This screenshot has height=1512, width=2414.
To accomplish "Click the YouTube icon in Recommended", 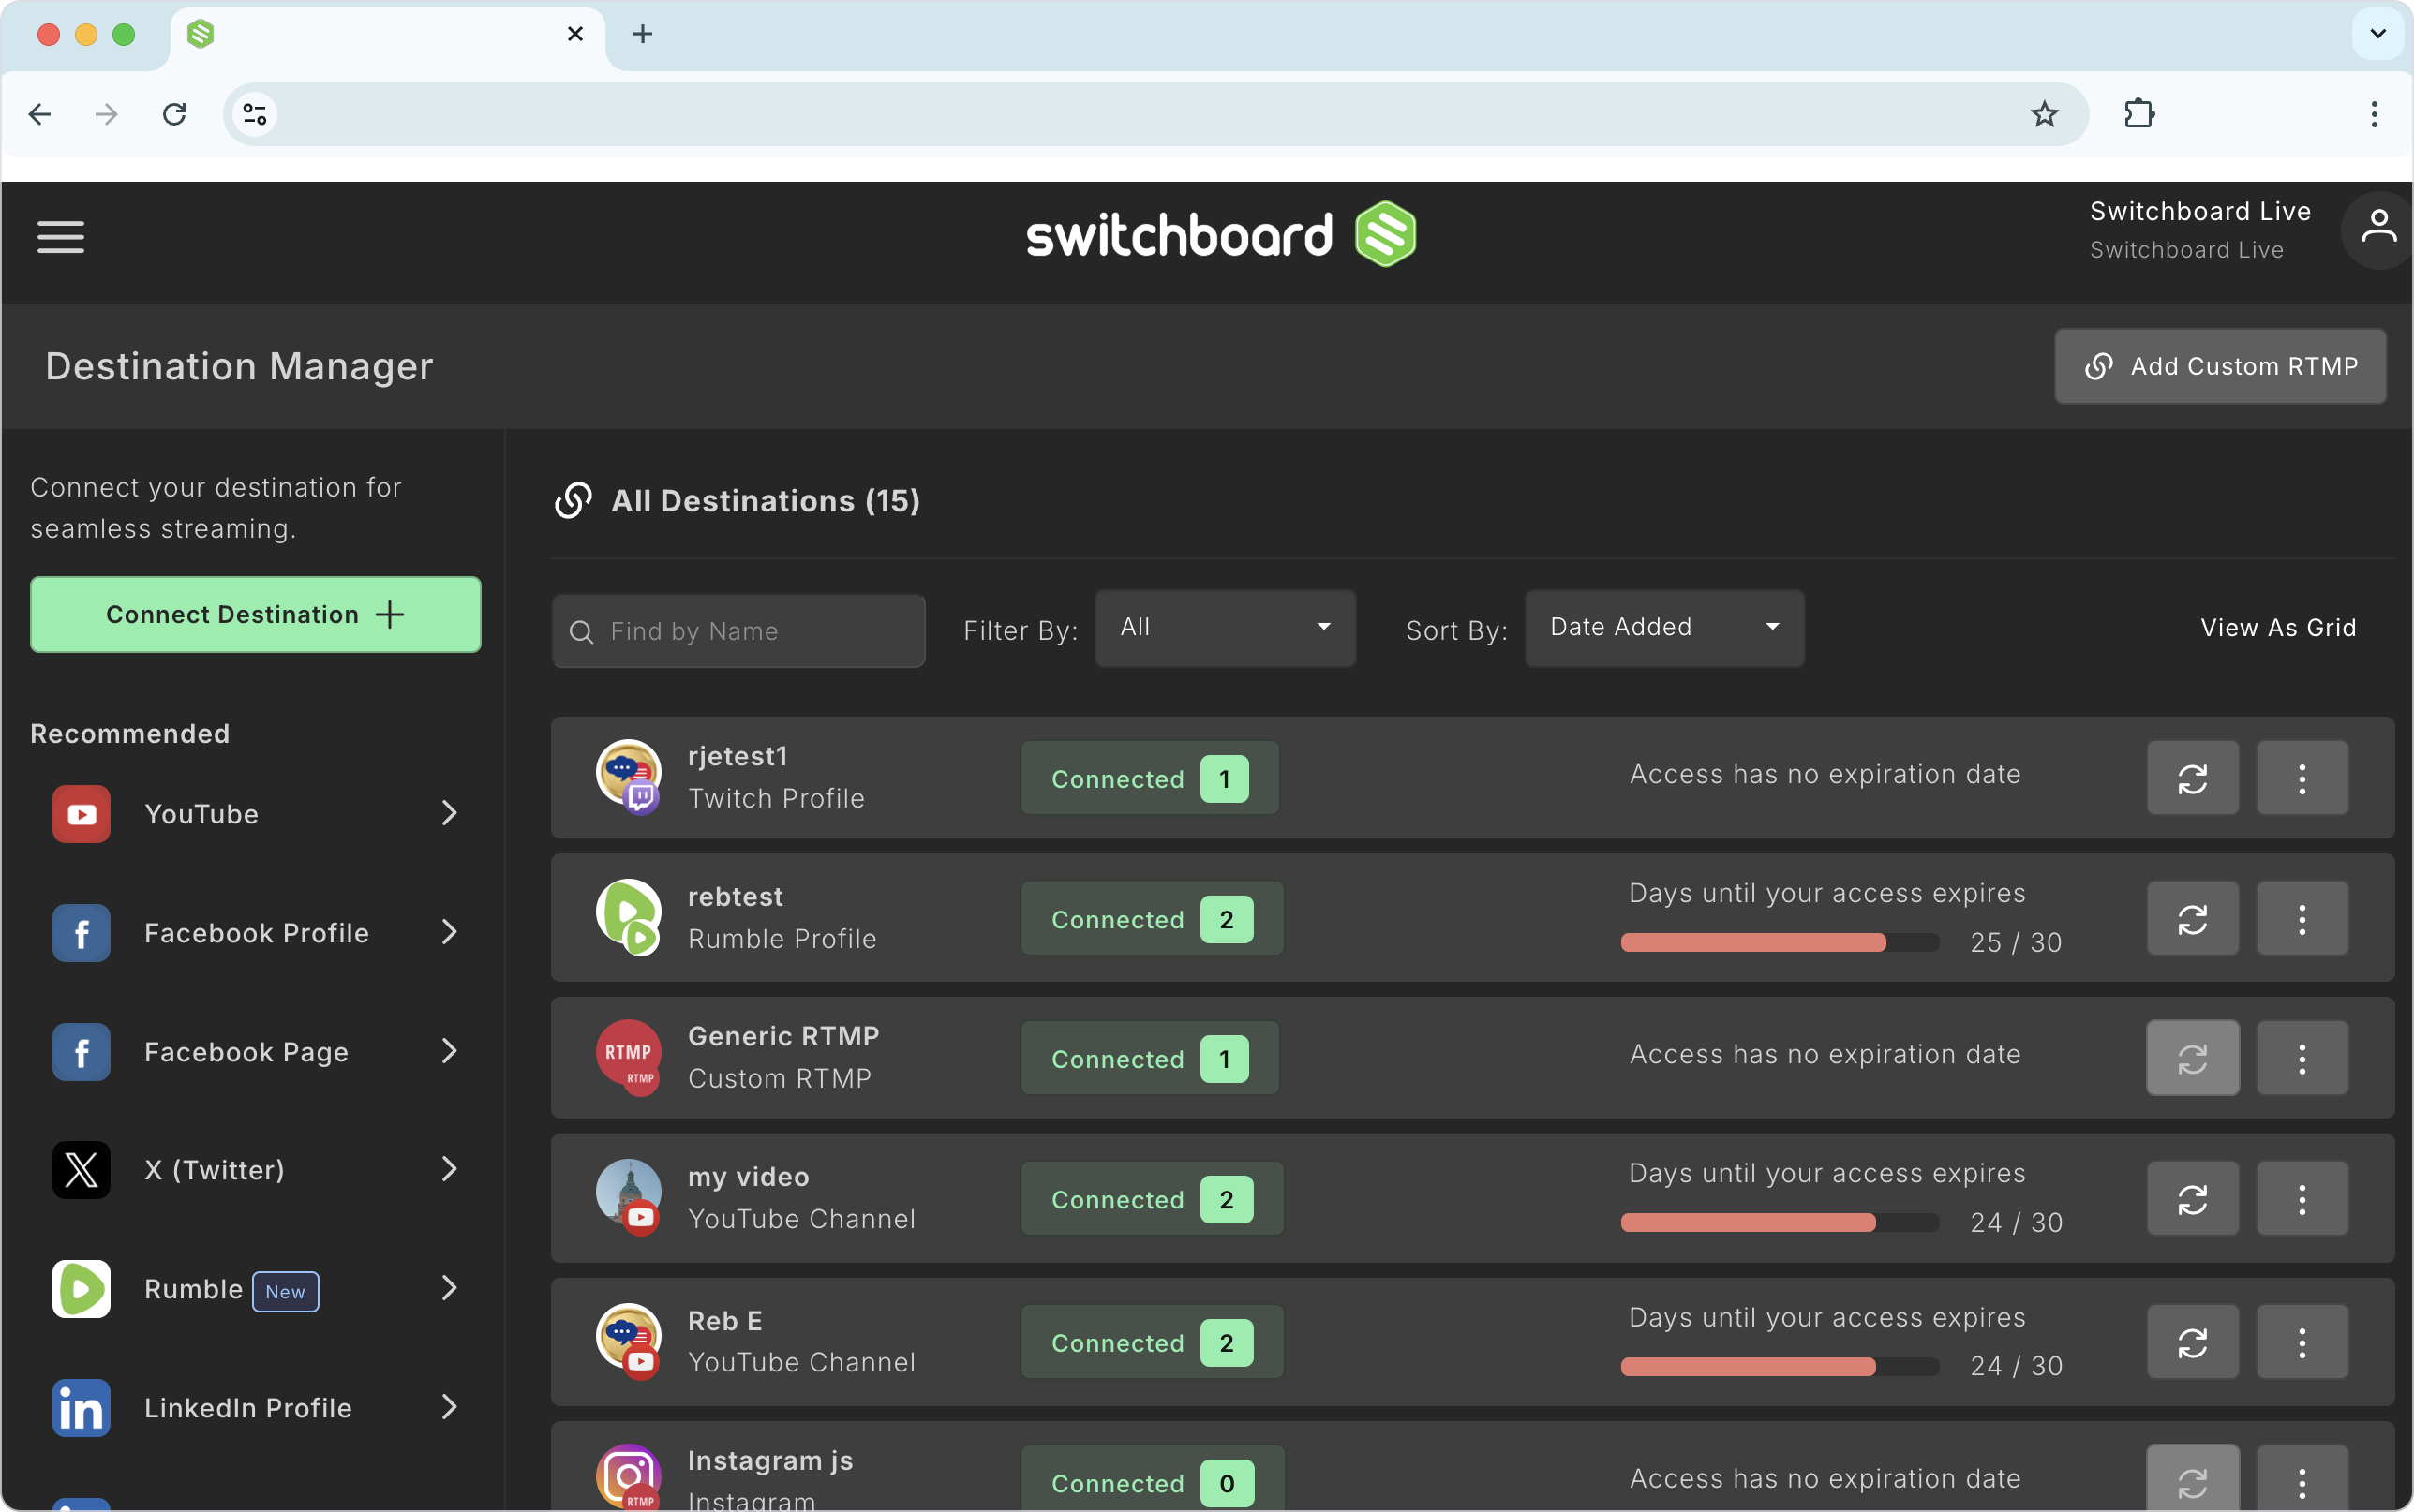I will pos(81,814).
